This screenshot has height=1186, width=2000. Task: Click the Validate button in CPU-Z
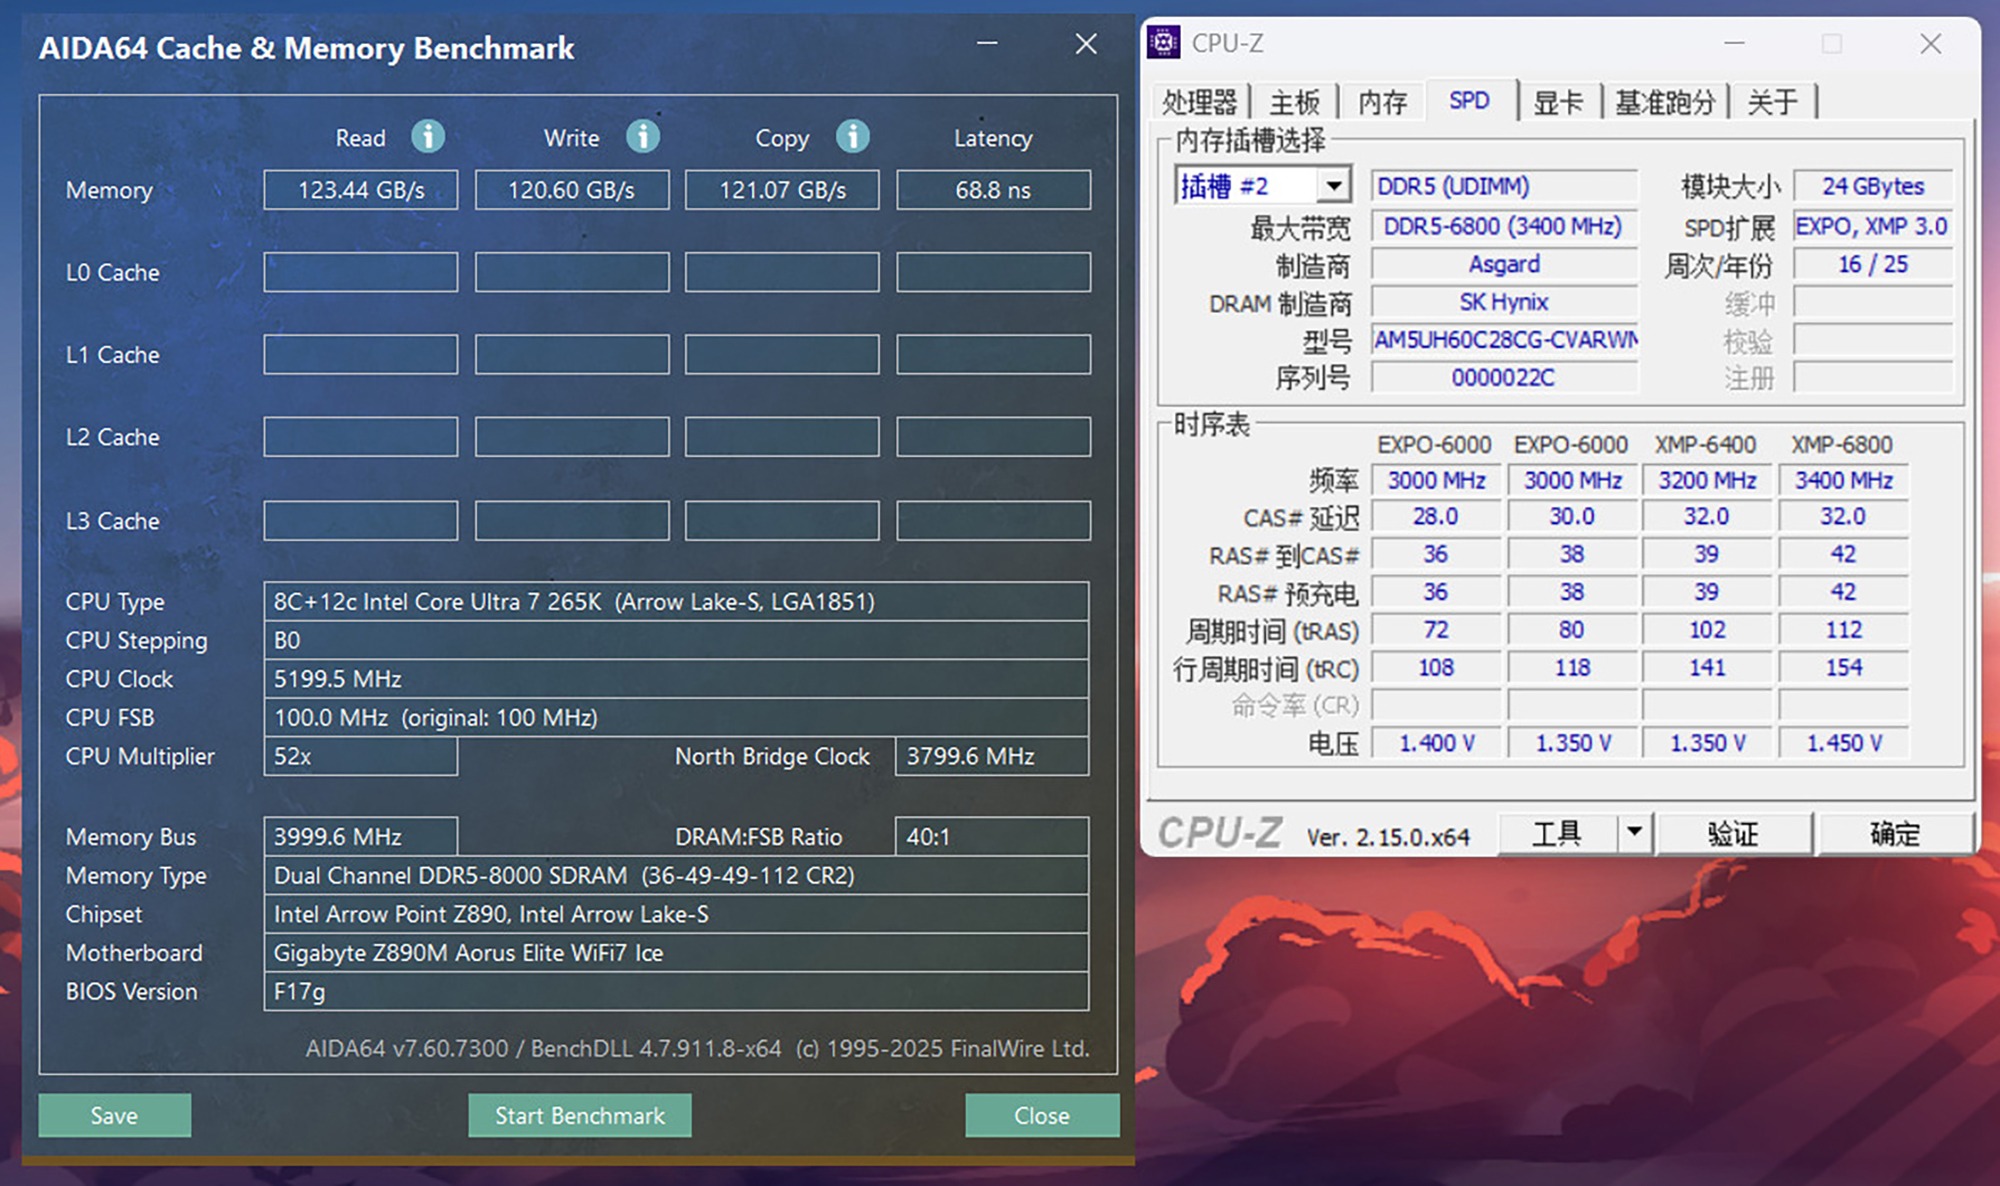pyautogui.click(x=1733, y=833)
